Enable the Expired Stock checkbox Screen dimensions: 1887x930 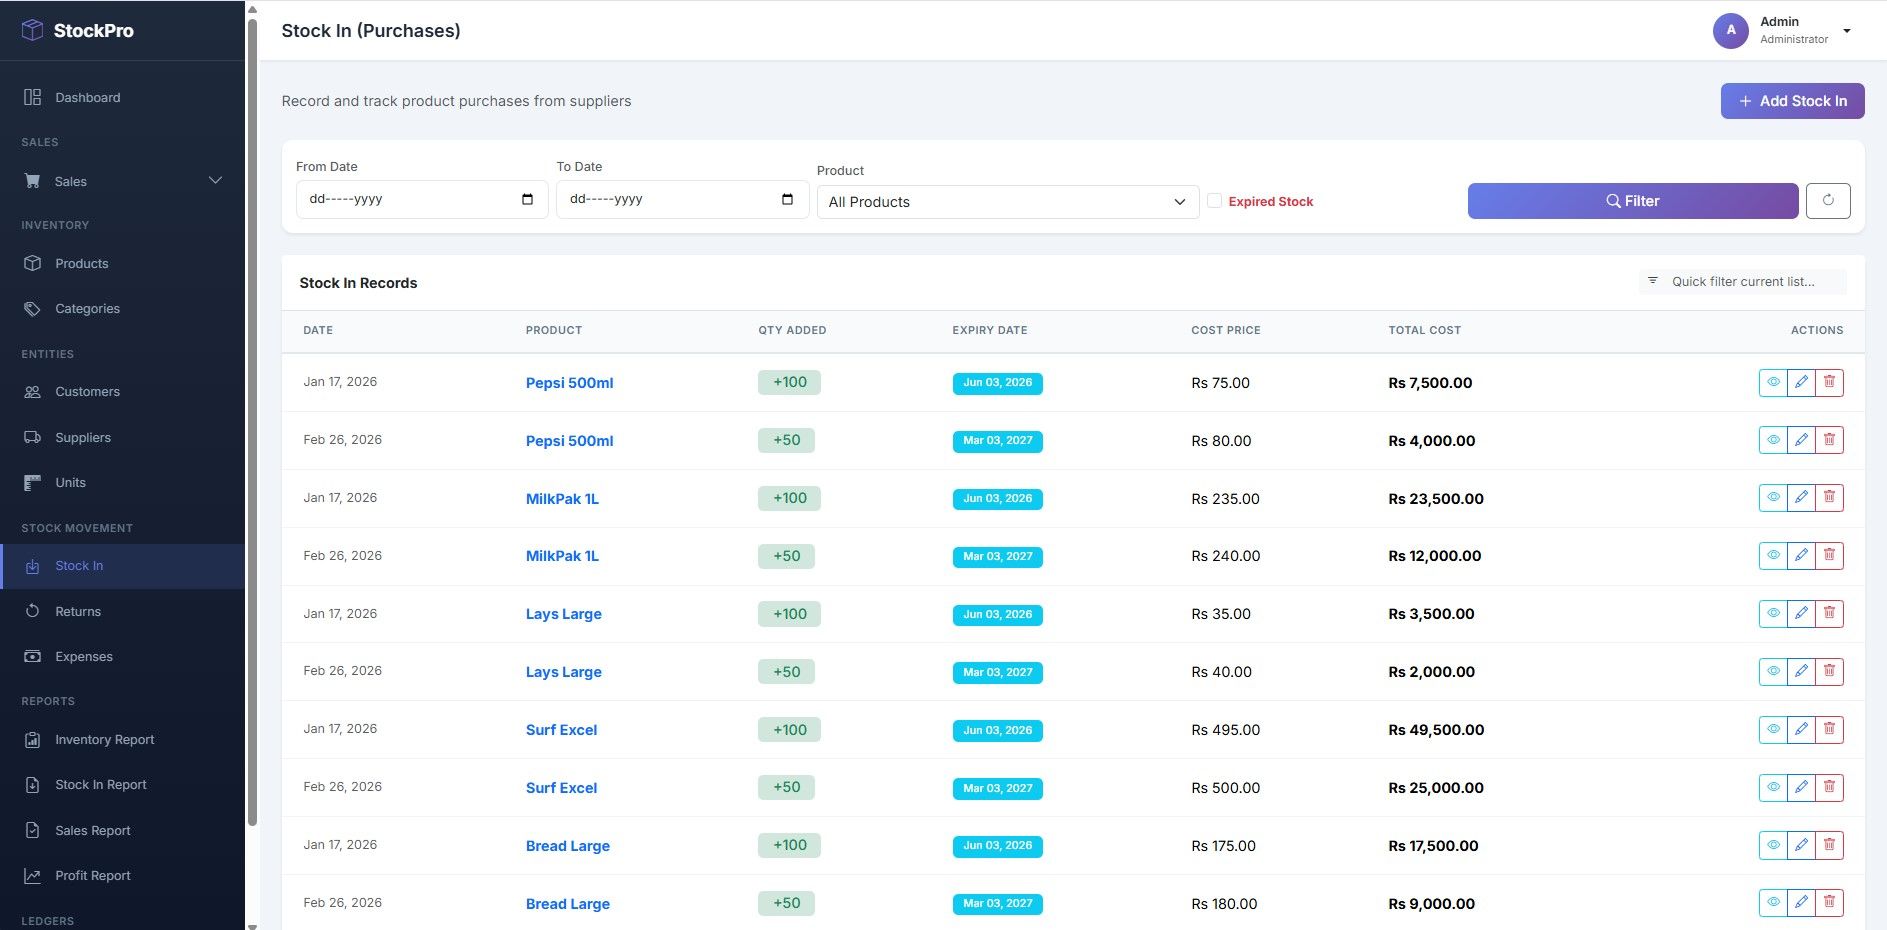[x=1214, y=201]
